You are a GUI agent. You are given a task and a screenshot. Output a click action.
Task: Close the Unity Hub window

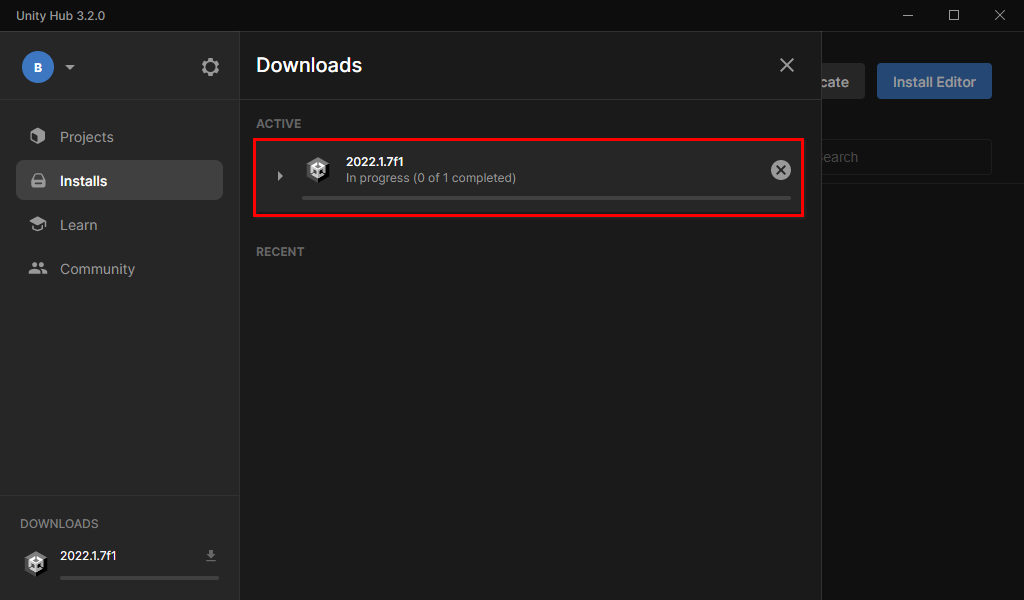point(1000,15)
